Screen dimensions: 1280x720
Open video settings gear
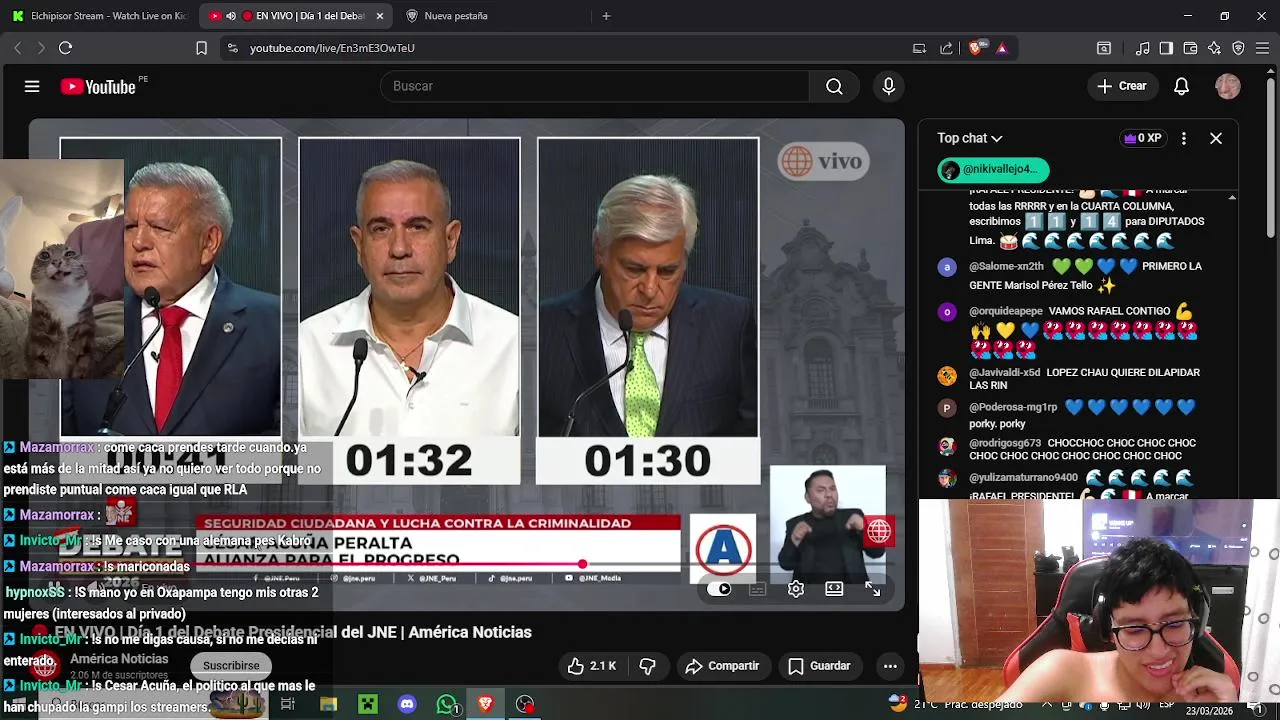tap(796, 589)
